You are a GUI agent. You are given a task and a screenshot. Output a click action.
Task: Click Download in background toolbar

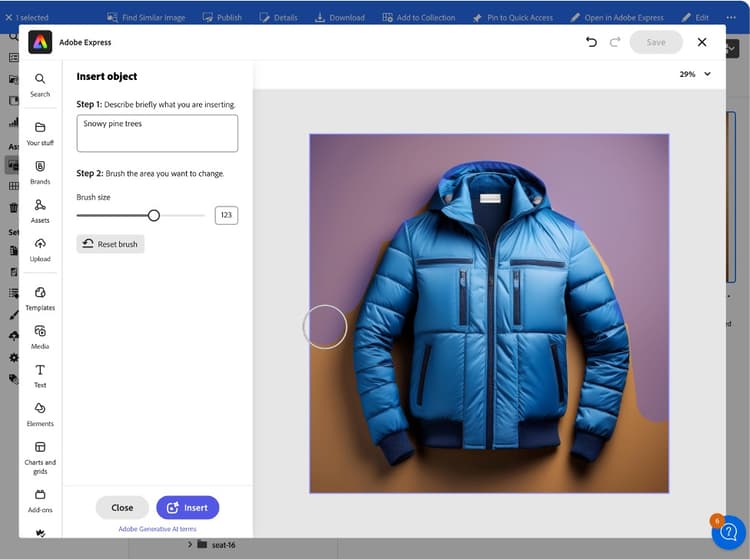tap(340, 18)
